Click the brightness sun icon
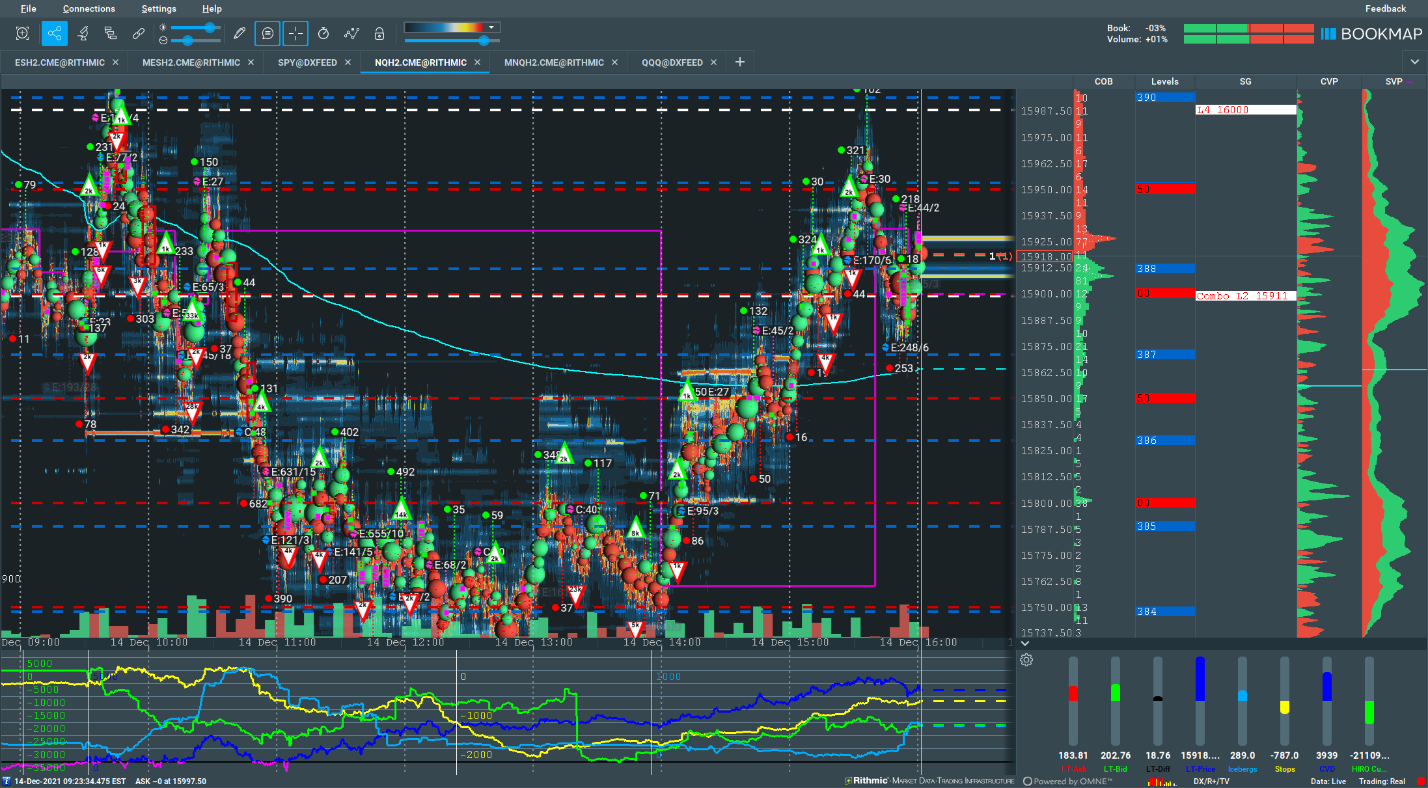This screenshot has height=788, width=1428. [x=163, y=27]
